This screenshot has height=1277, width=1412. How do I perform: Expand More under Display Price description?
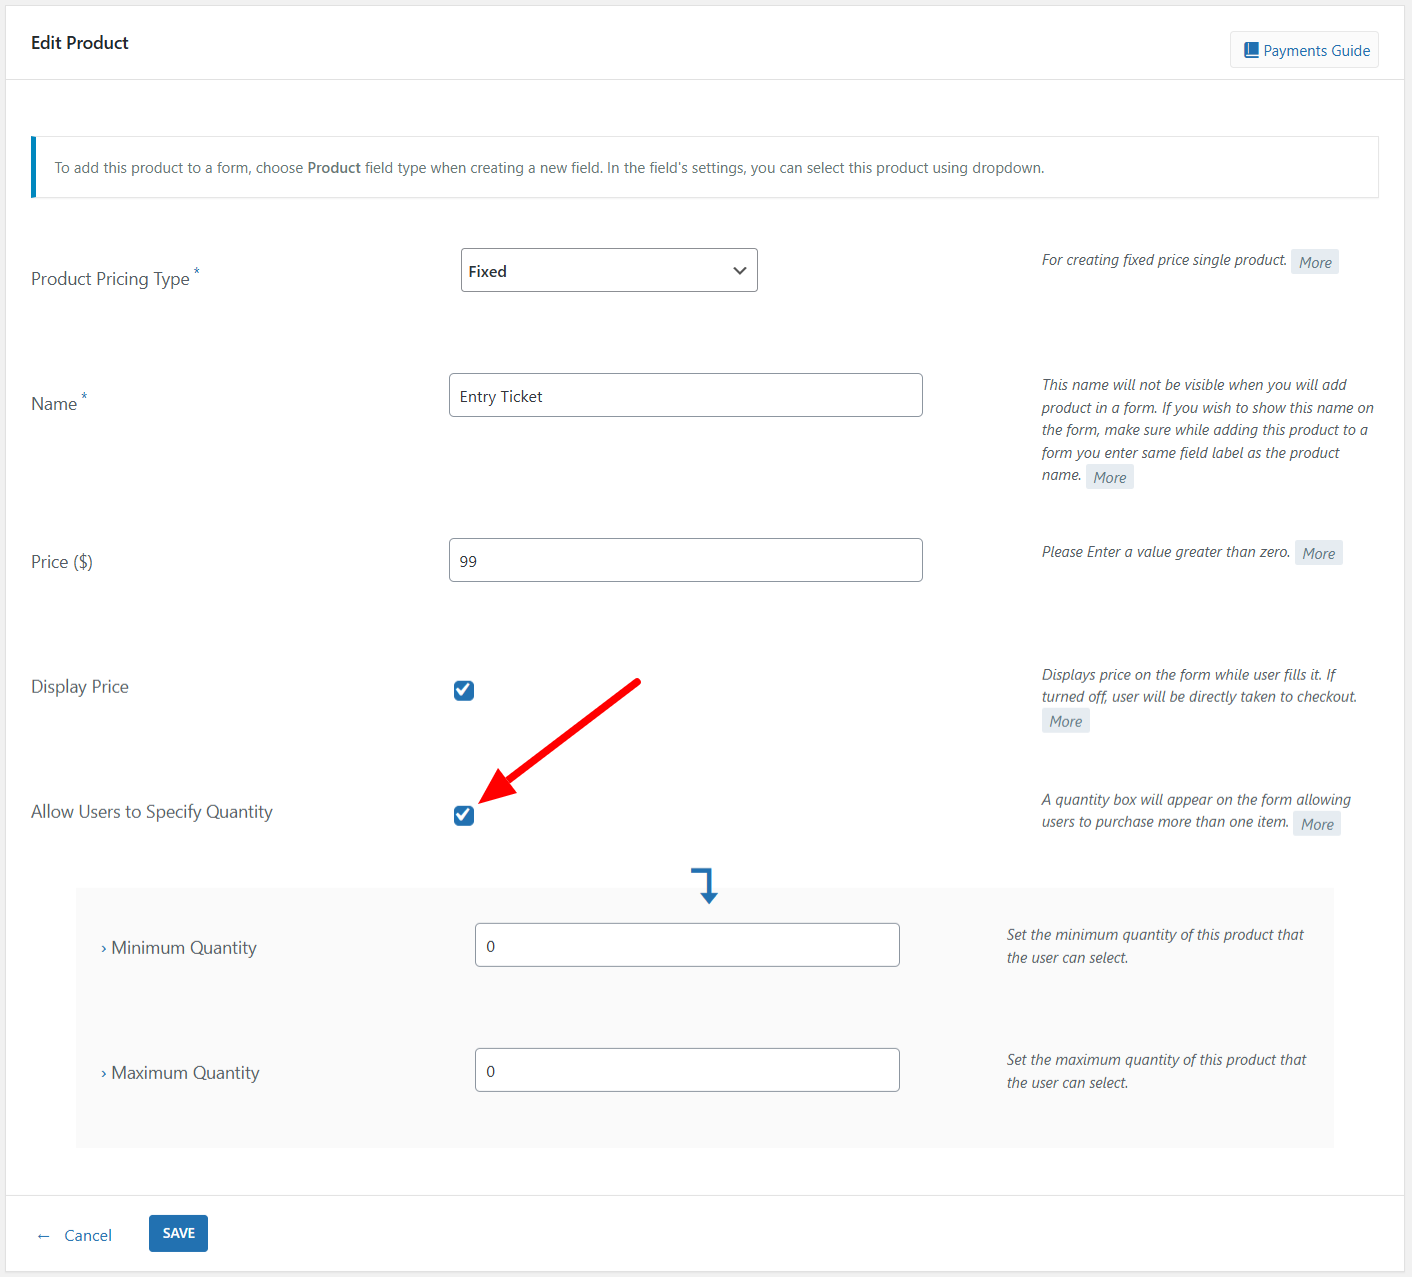coord(1065,721)
